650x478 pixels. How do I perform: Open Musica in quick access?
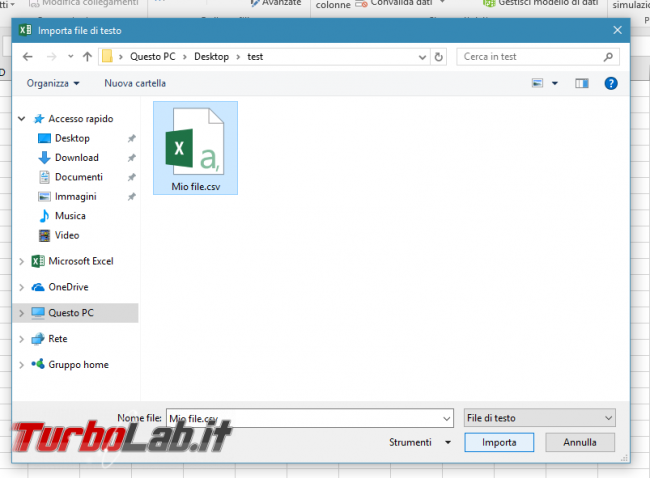tap(70, 216)
